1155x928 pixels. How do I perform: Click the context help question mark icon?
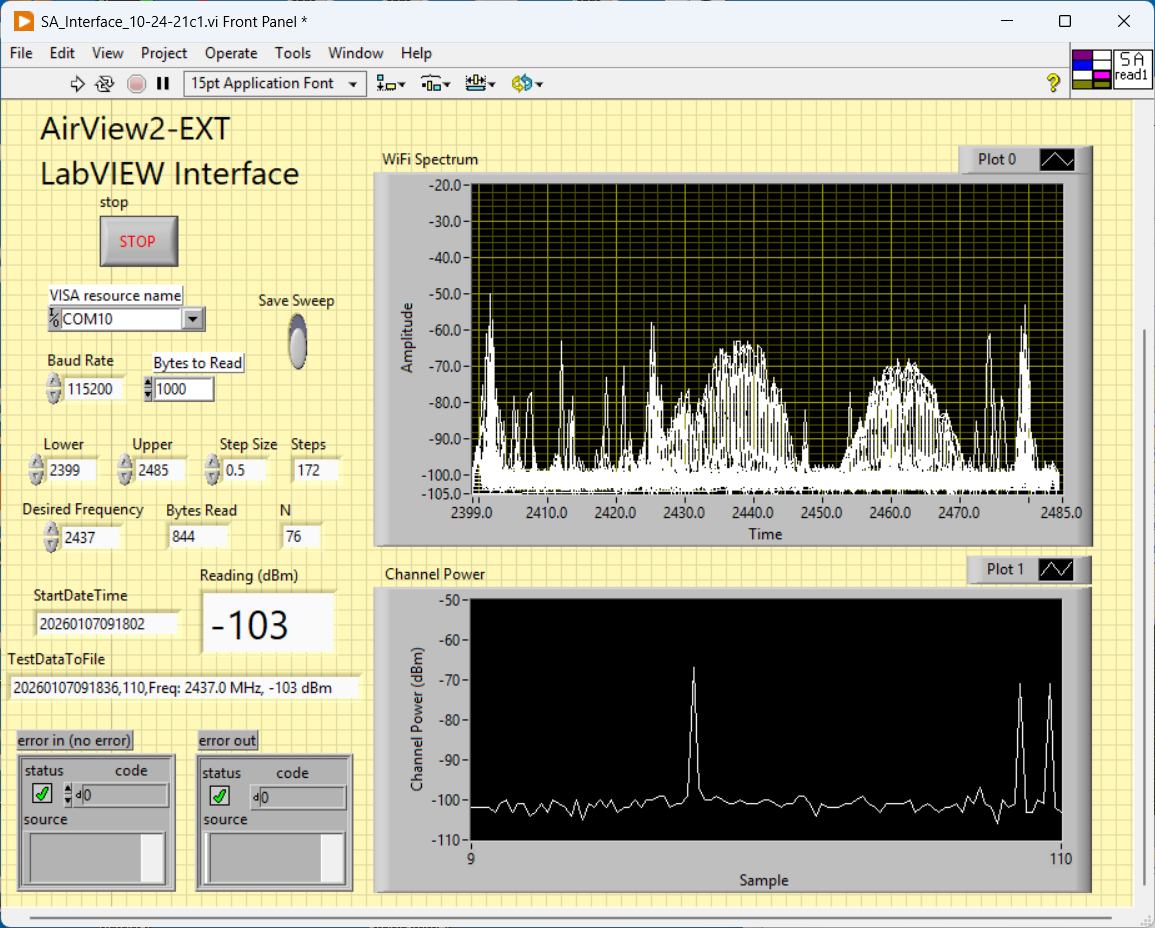tap(1053, 83)
